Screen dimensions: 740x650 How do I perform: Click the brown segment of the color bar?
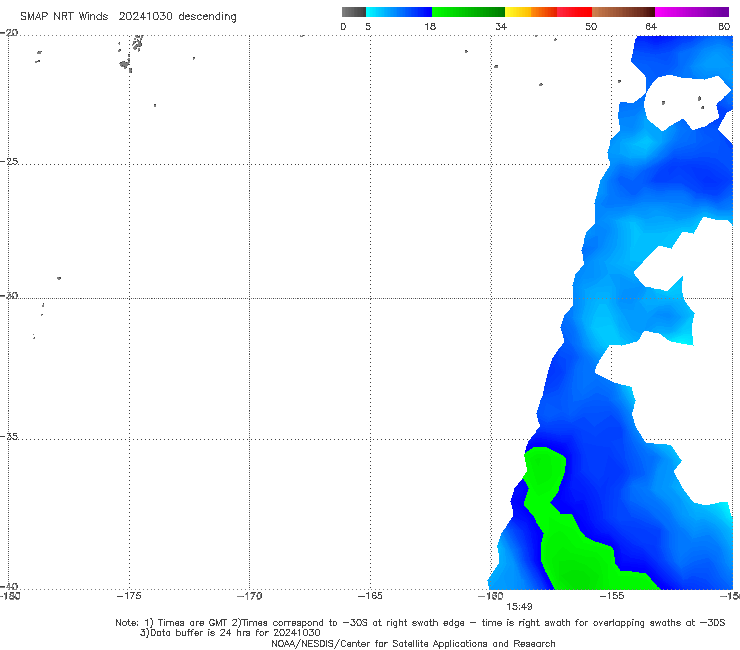point(623,12)
